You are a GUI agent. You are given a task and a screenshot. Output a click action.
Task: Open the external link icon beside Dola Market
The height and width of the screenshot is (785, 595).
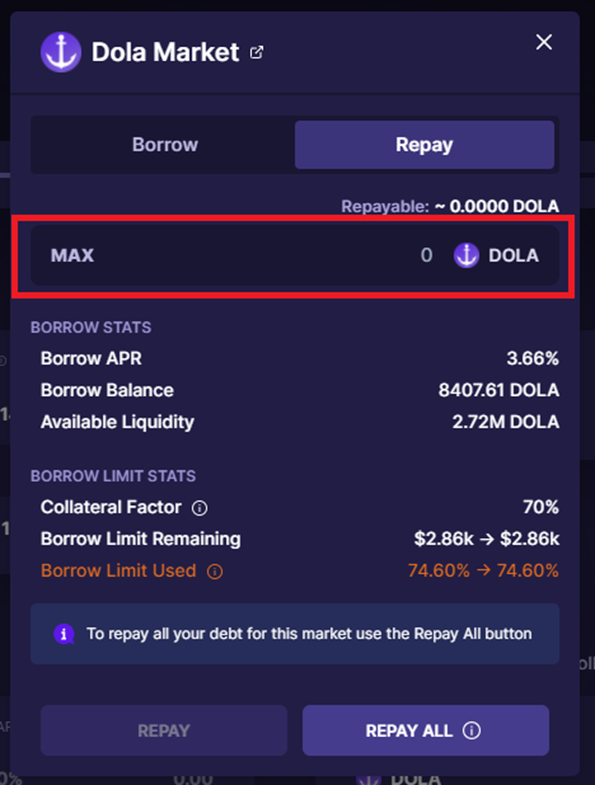coord(256,52)
